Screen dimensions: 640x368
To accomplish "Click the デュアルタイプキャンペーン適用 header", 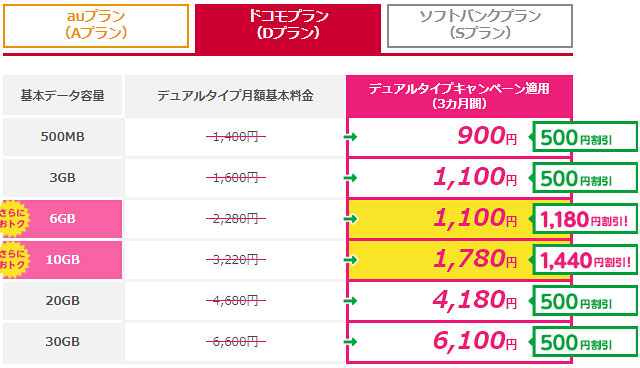I will click(x=459, y=96).
